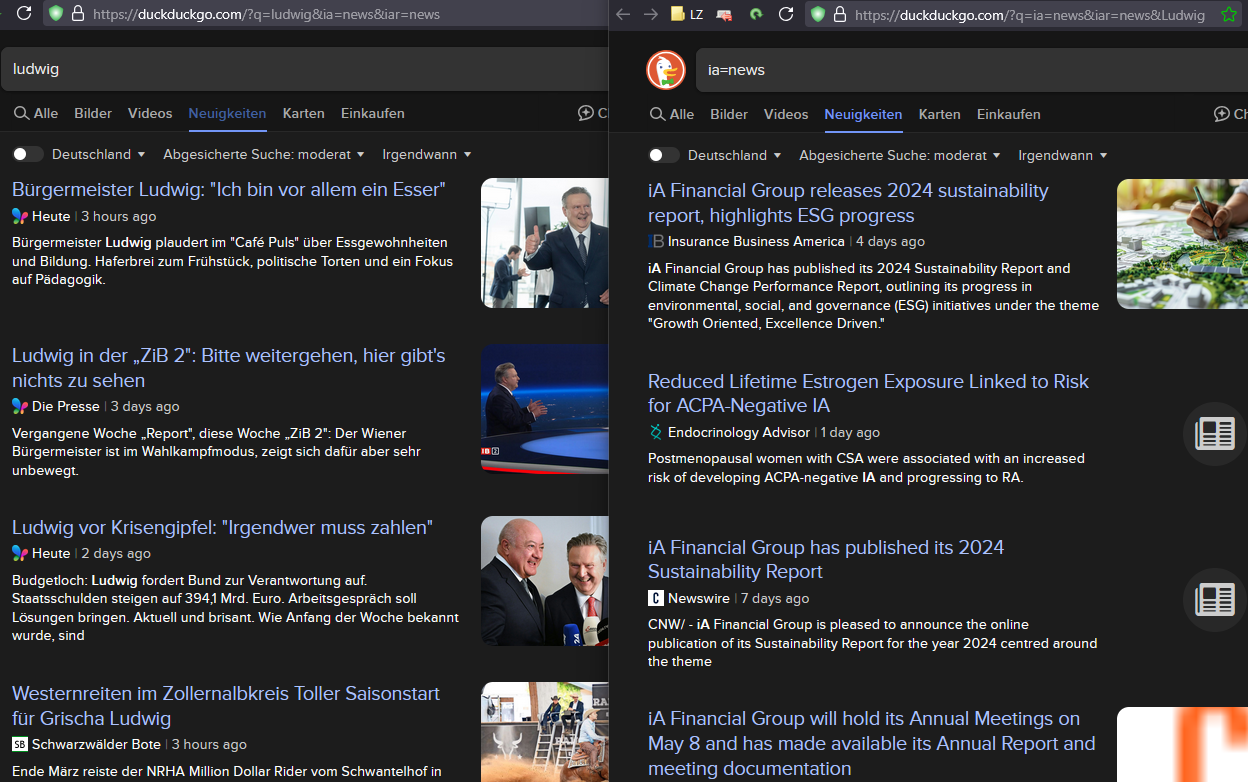This screenshot has width=1248, height=782.
Task: Open Abgesicherte Suche dropdown in left window
Action: 265,154
